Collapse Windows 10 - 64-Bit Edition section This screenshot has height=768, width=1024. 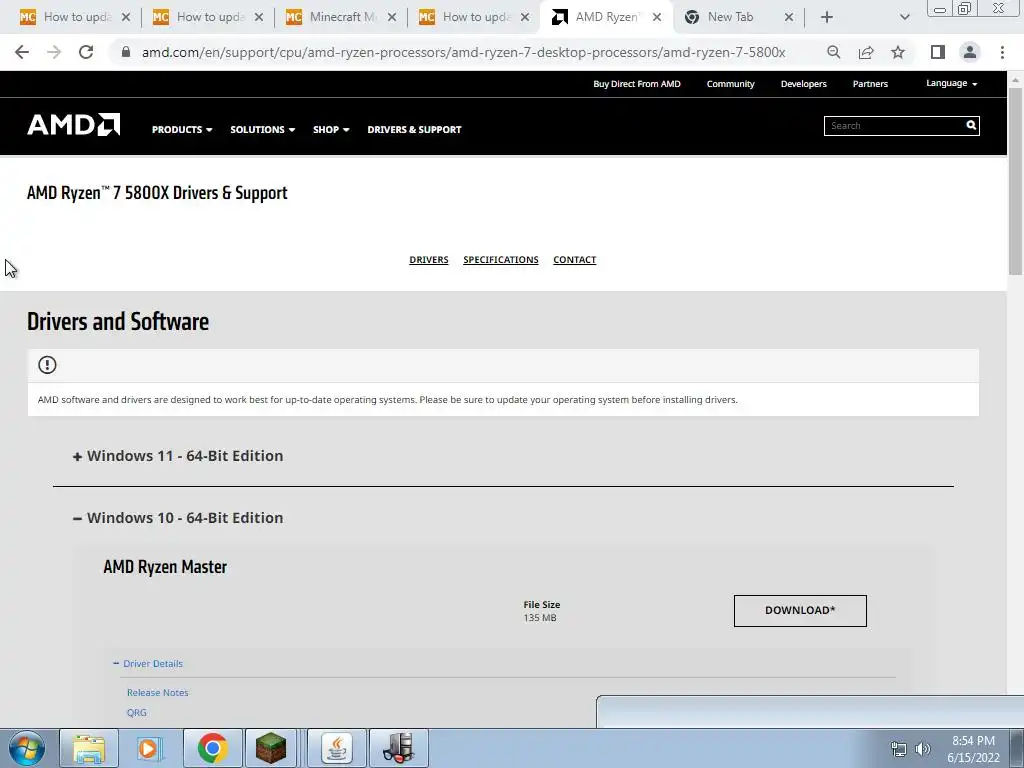coord(178,518)
